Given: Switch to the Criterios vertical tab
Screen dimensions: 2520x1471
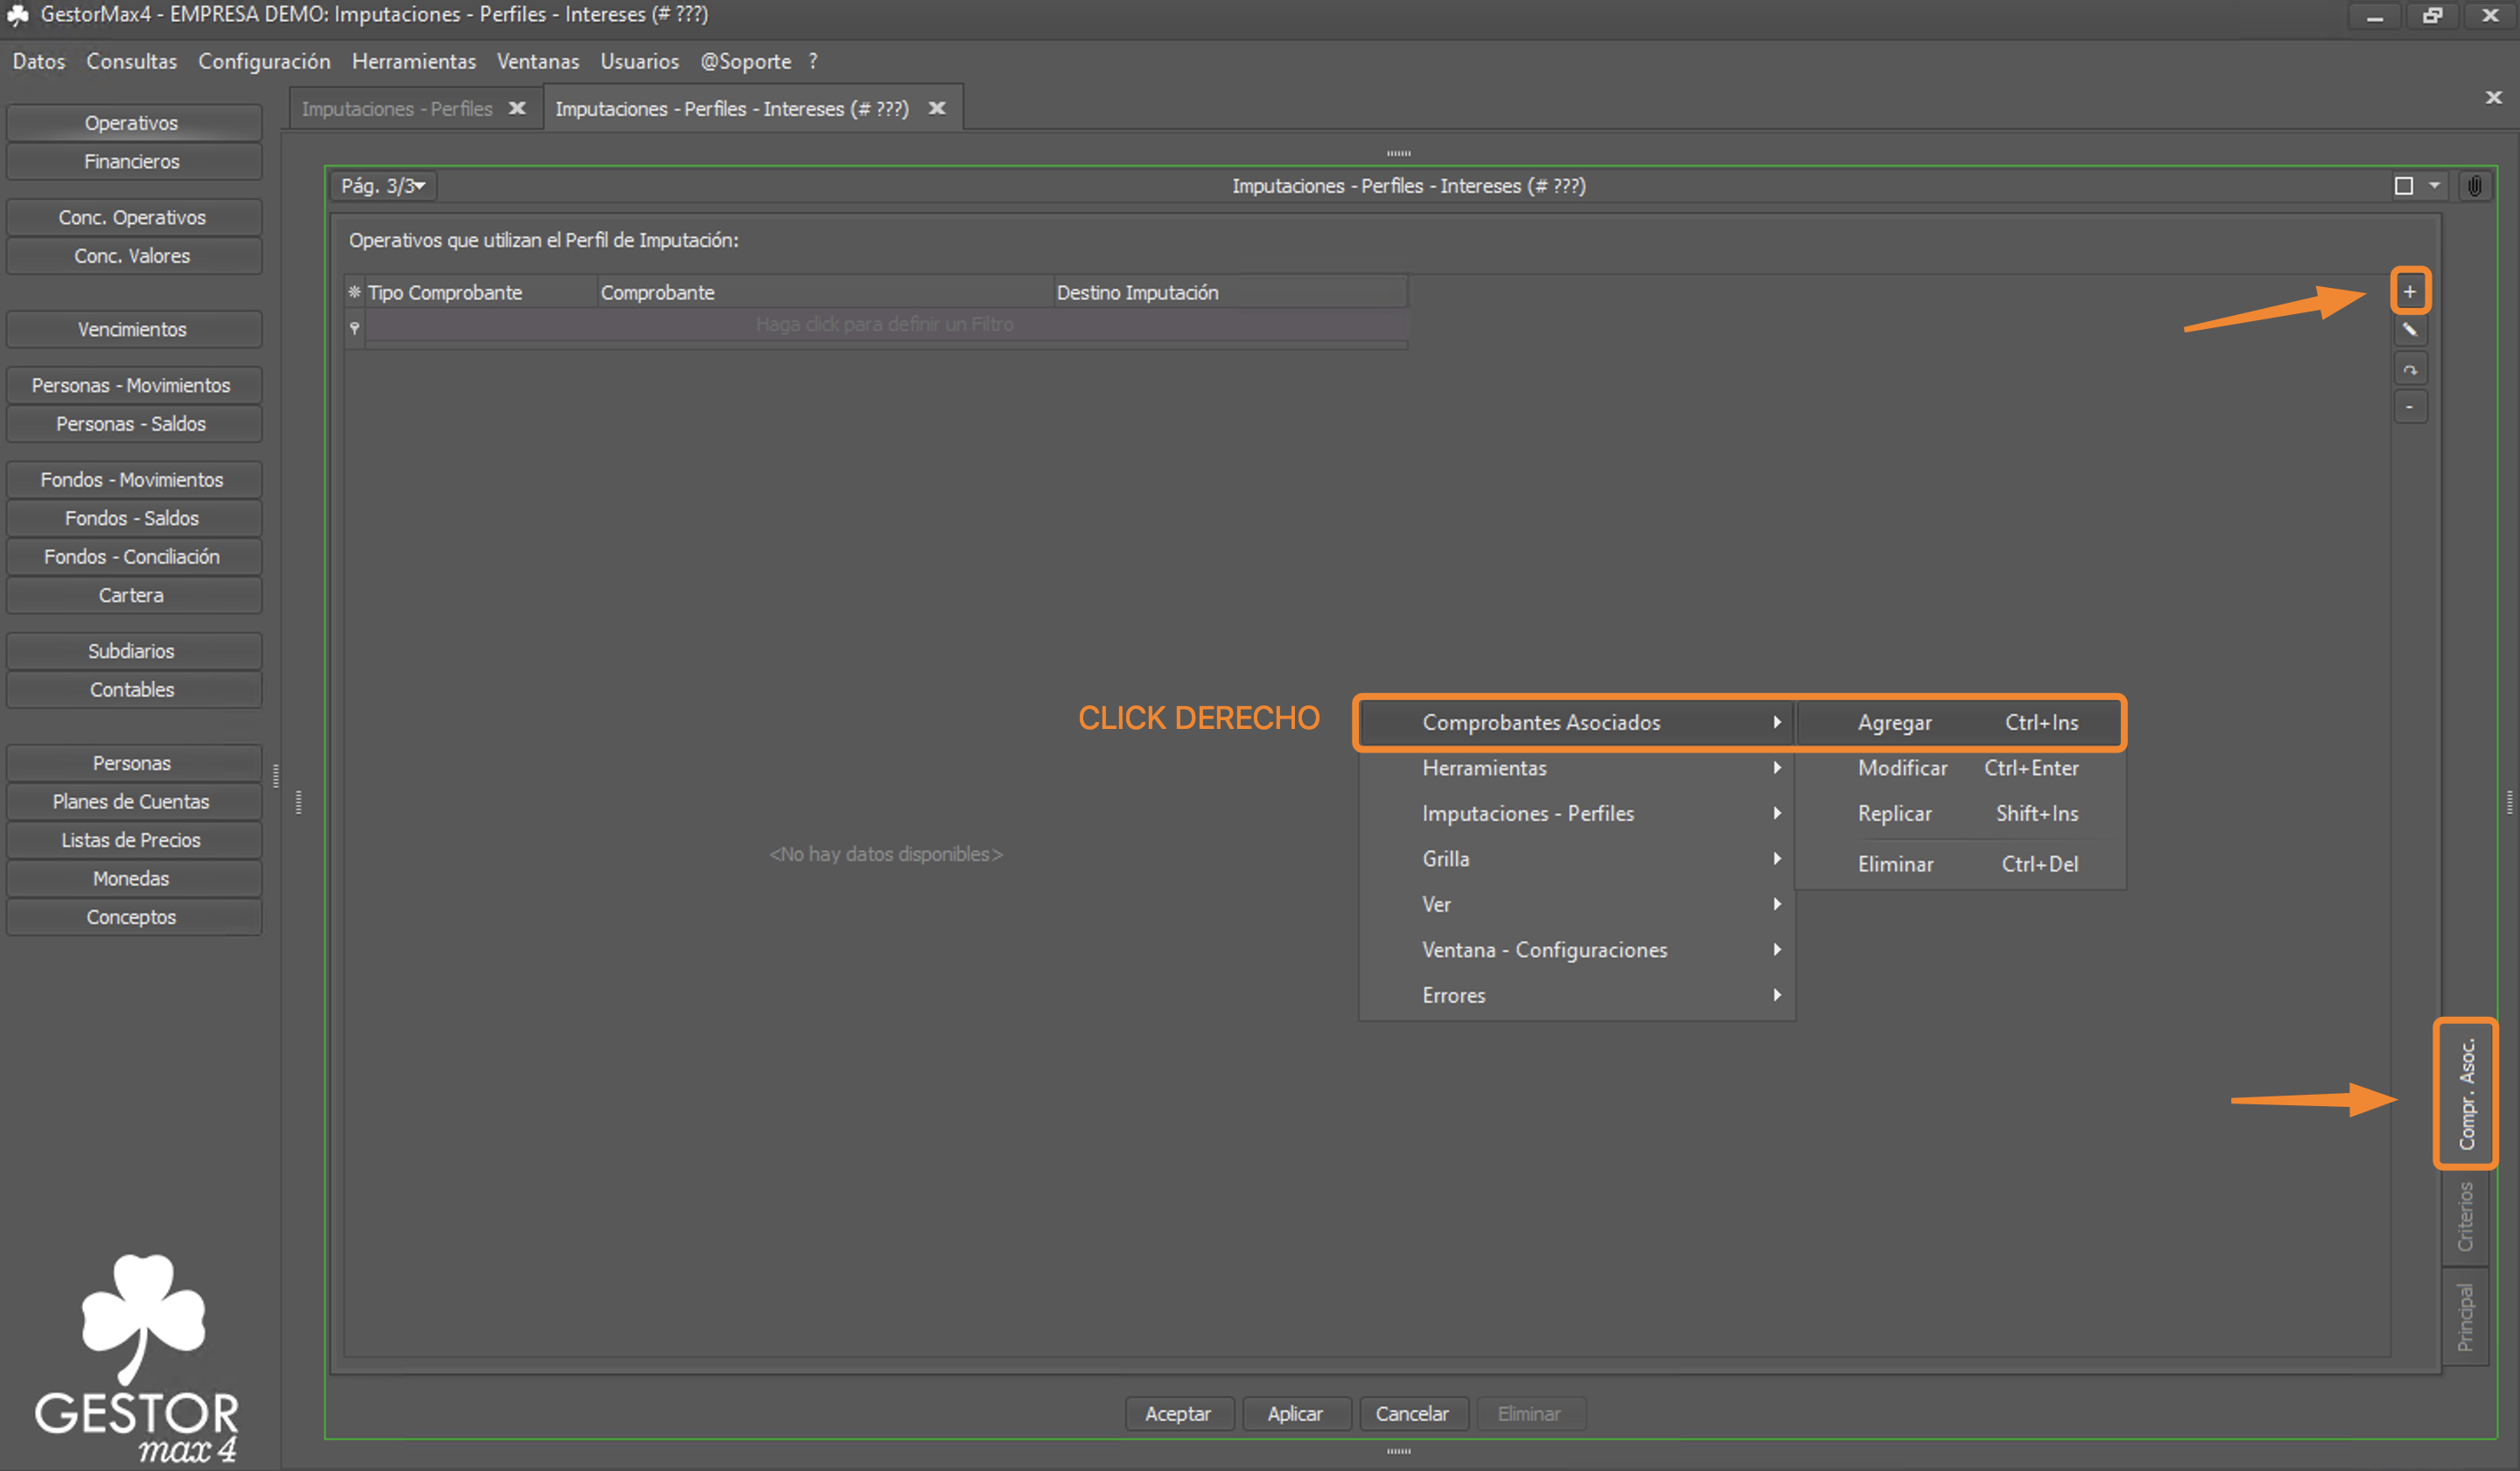Looking at the screenshot, I should 2465,1217.
